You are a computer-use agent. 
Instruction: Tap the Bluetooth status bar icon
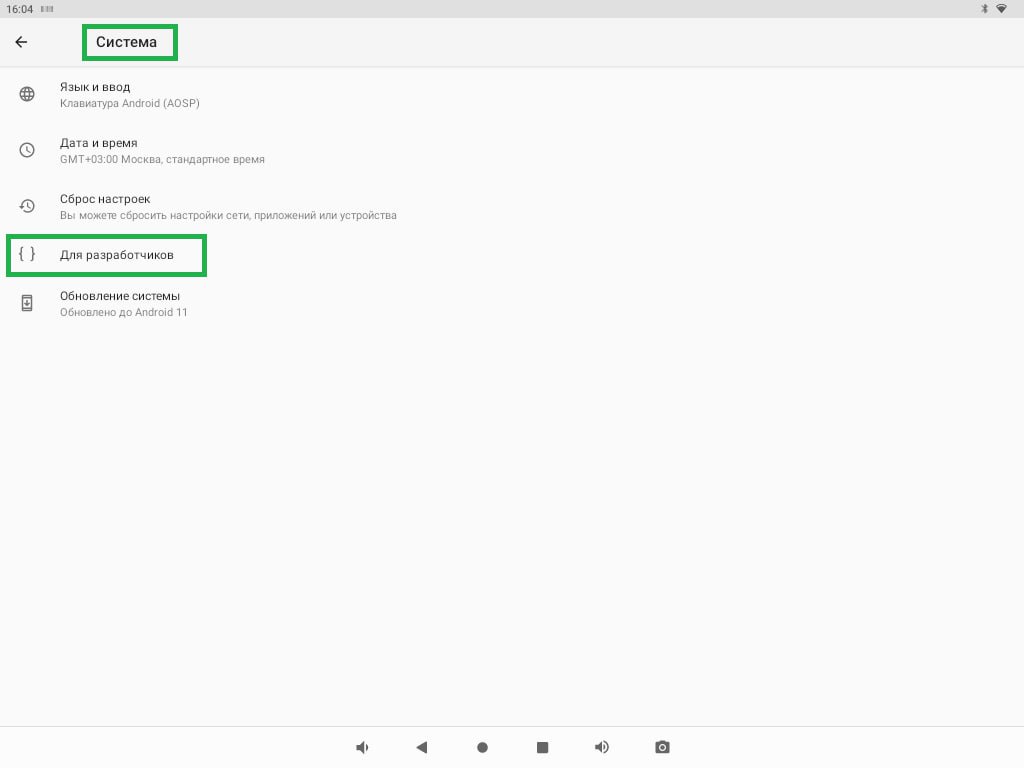coord(984,8)
